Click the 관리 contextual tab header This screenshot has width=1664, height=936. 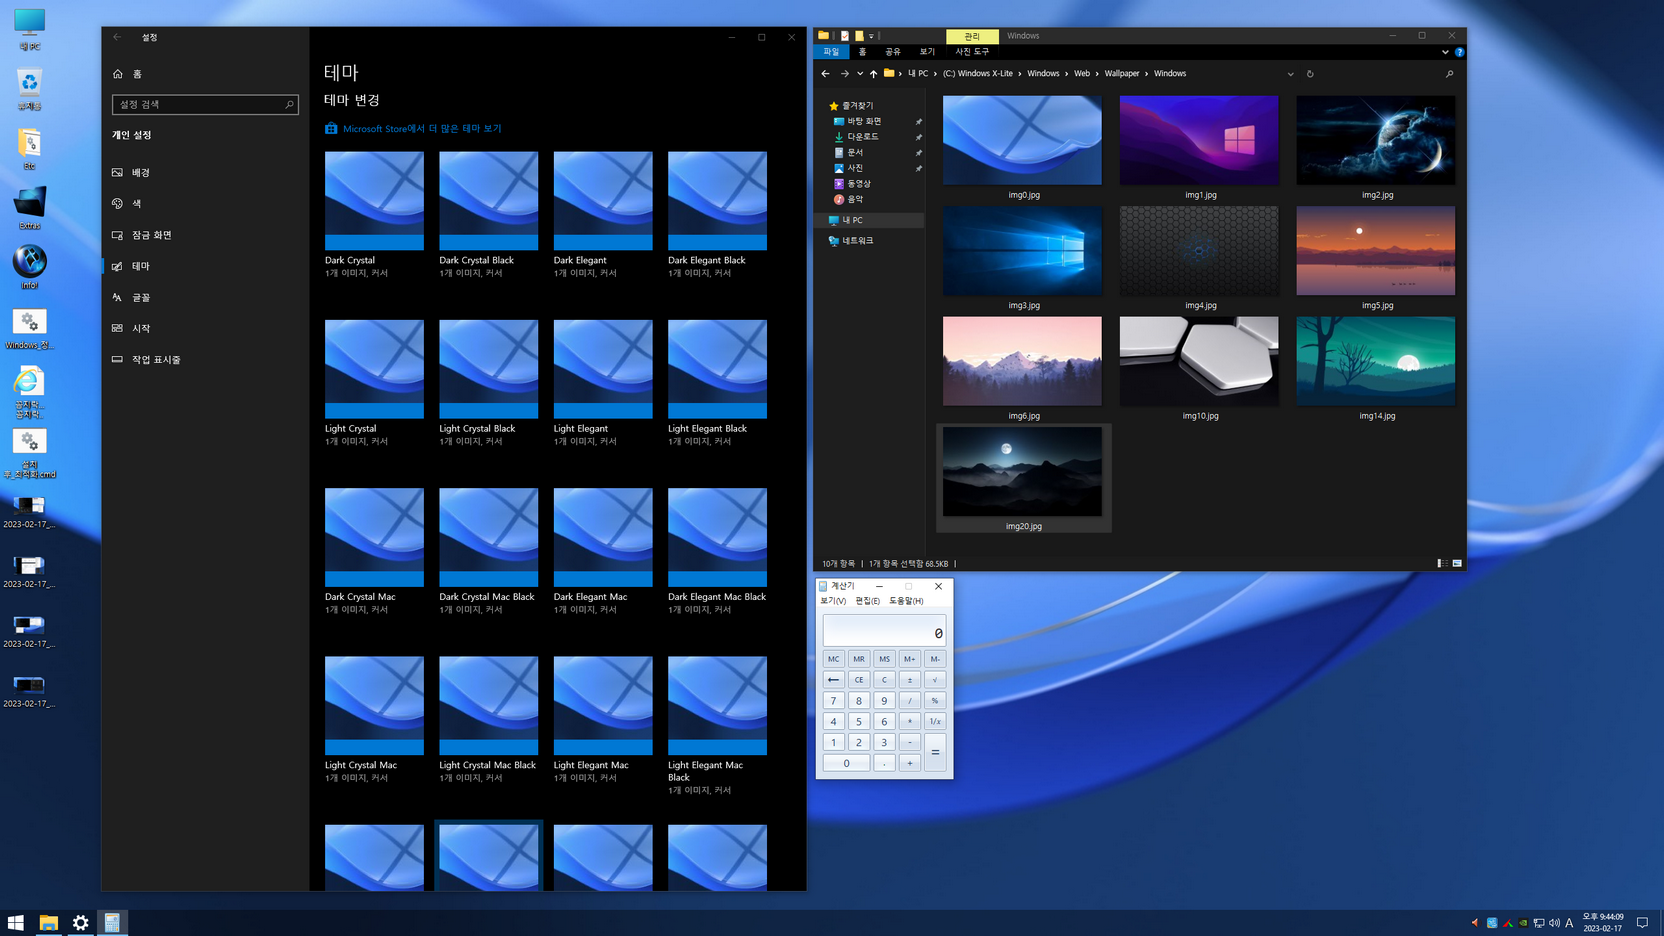[972, 36]
